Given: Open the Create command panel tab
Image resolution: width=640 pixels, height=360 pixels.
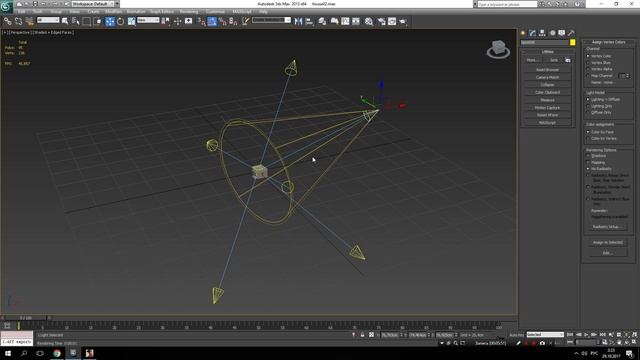Looking at the screenshot, I should (x=523, y=33).
